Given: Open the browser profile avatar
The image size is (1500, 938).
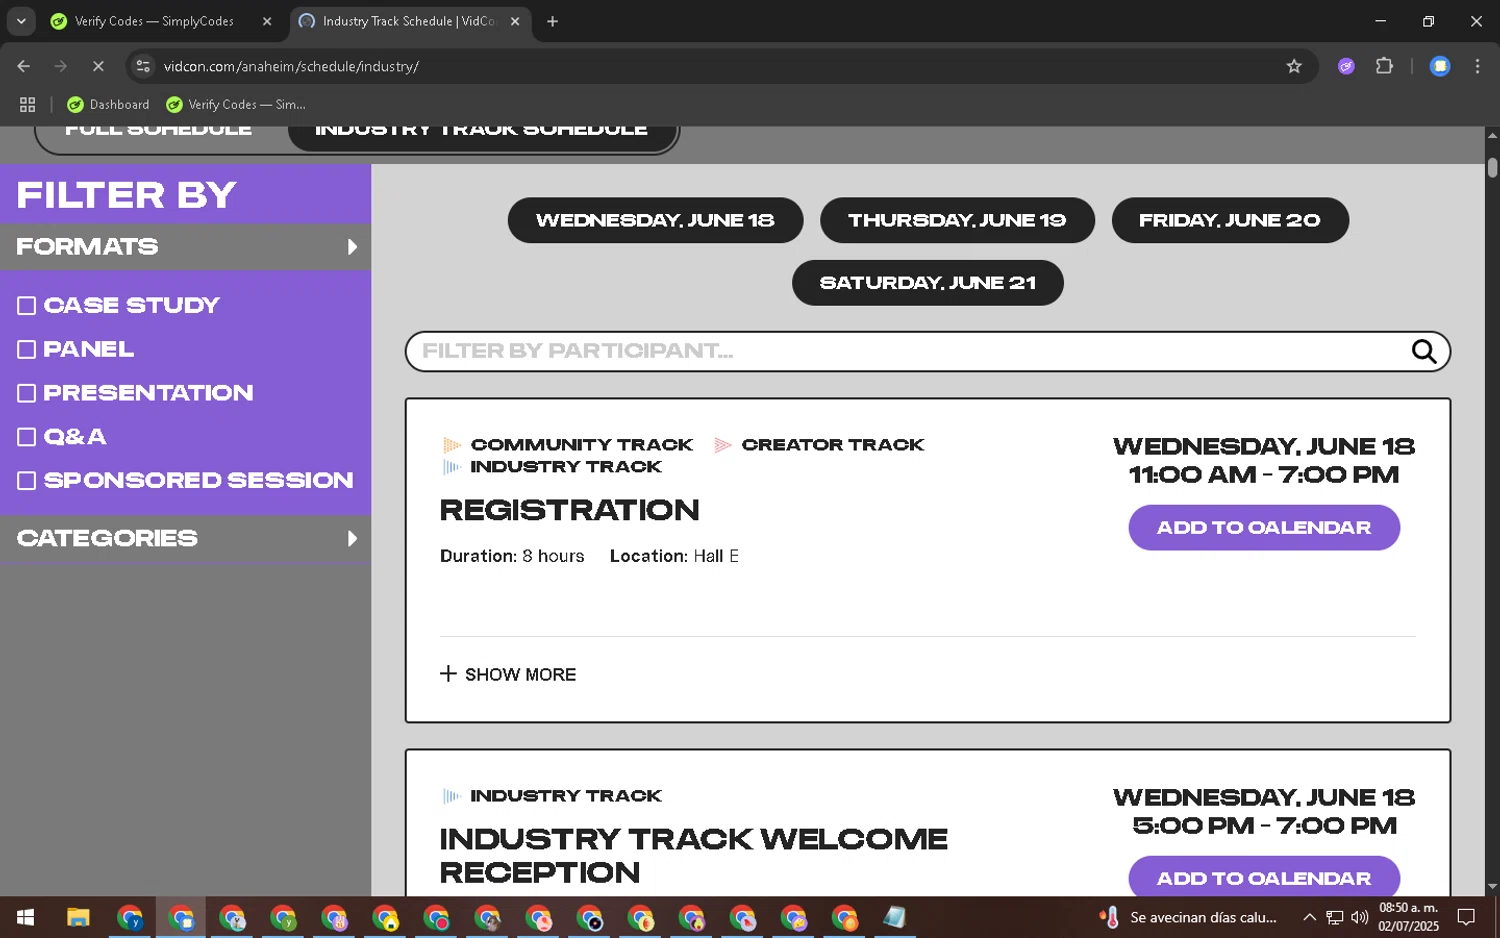Looking at the screenshot, I should click(1440, 66).
